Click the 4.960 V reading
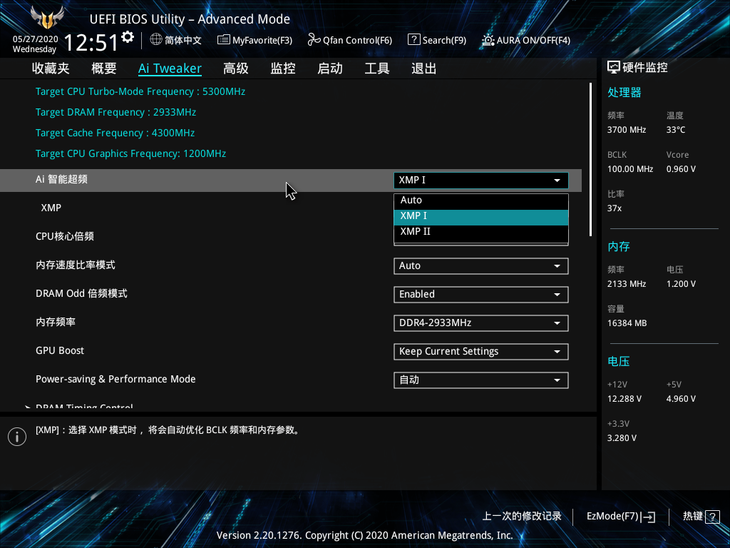This screenshot has width=730, height=548. 681,399
